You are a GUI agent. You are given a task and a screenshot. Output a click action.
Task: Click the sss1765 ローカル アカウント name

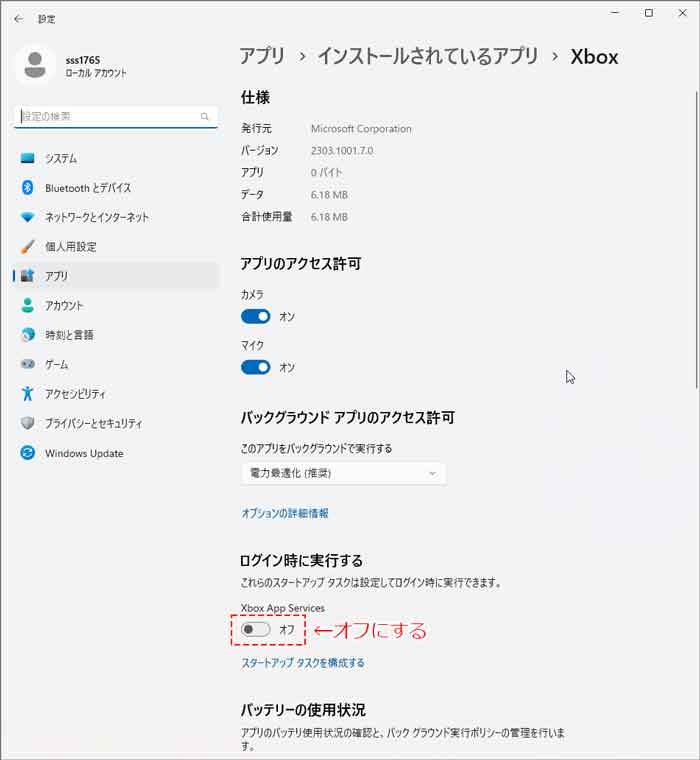[96, 66]
